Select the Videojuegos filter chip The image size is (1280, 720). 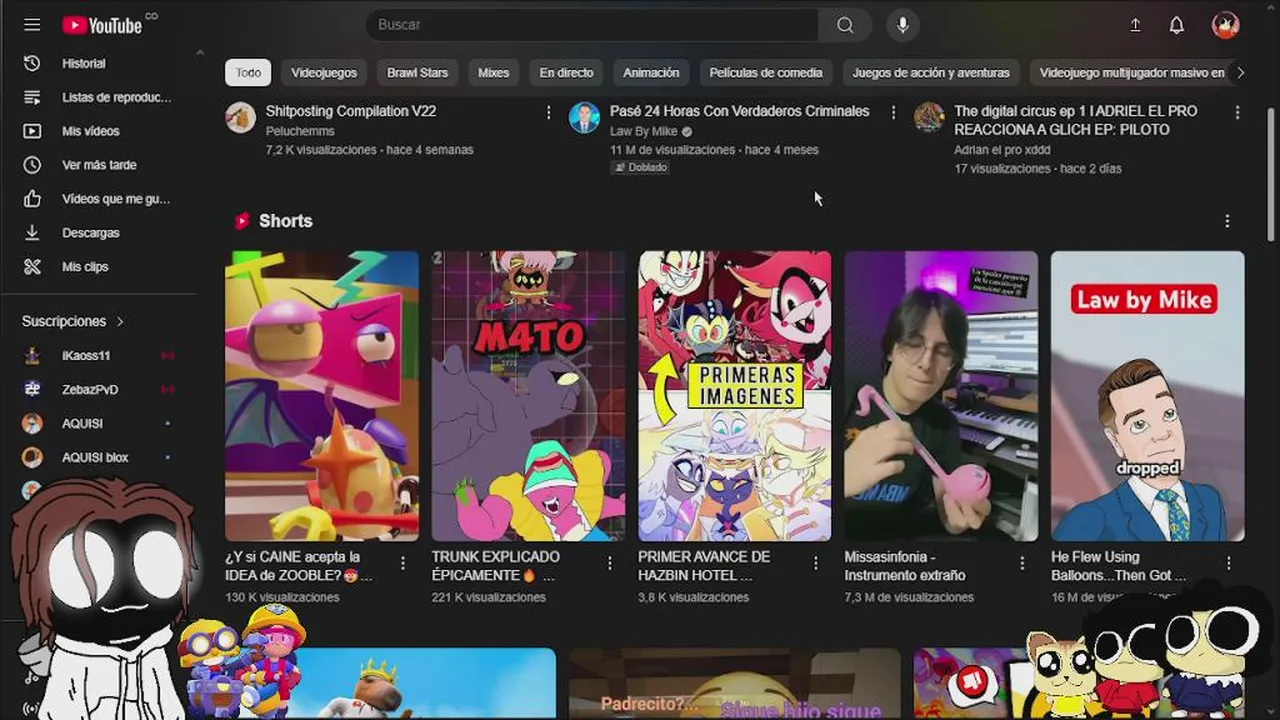coord(324,73)
